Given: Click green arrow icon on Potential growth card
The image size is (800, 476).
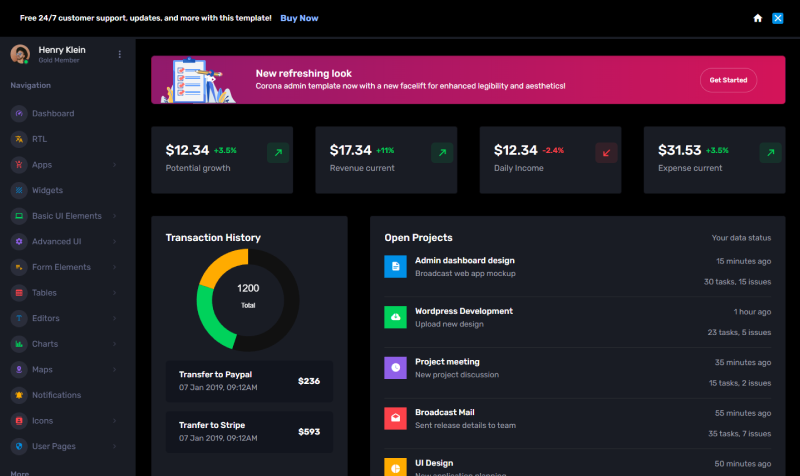Looking at the screenshot, I should tap(278, 153).
